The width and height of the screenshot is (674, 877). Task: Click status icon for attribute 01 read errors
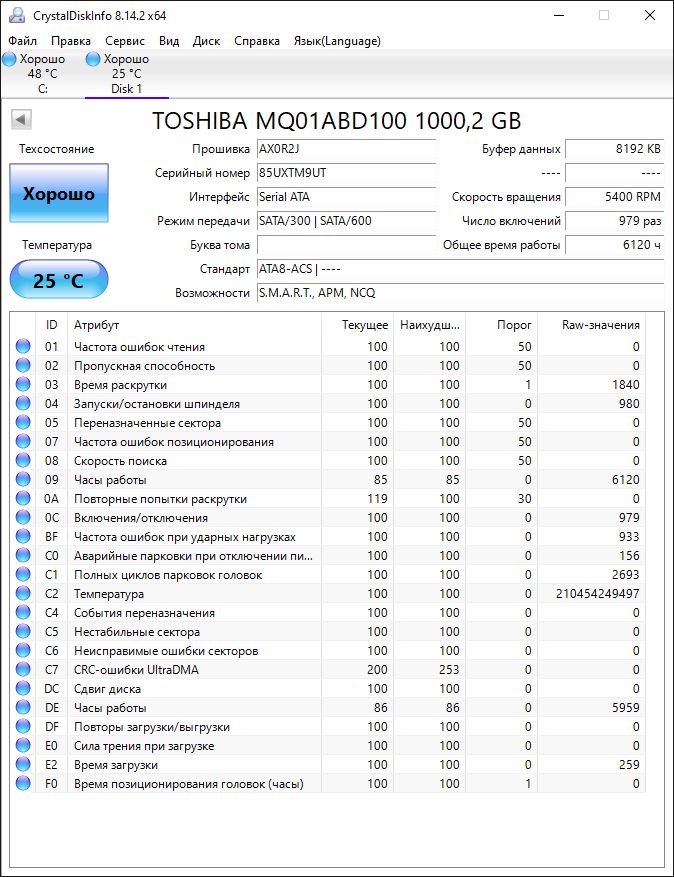click(23, 347)
